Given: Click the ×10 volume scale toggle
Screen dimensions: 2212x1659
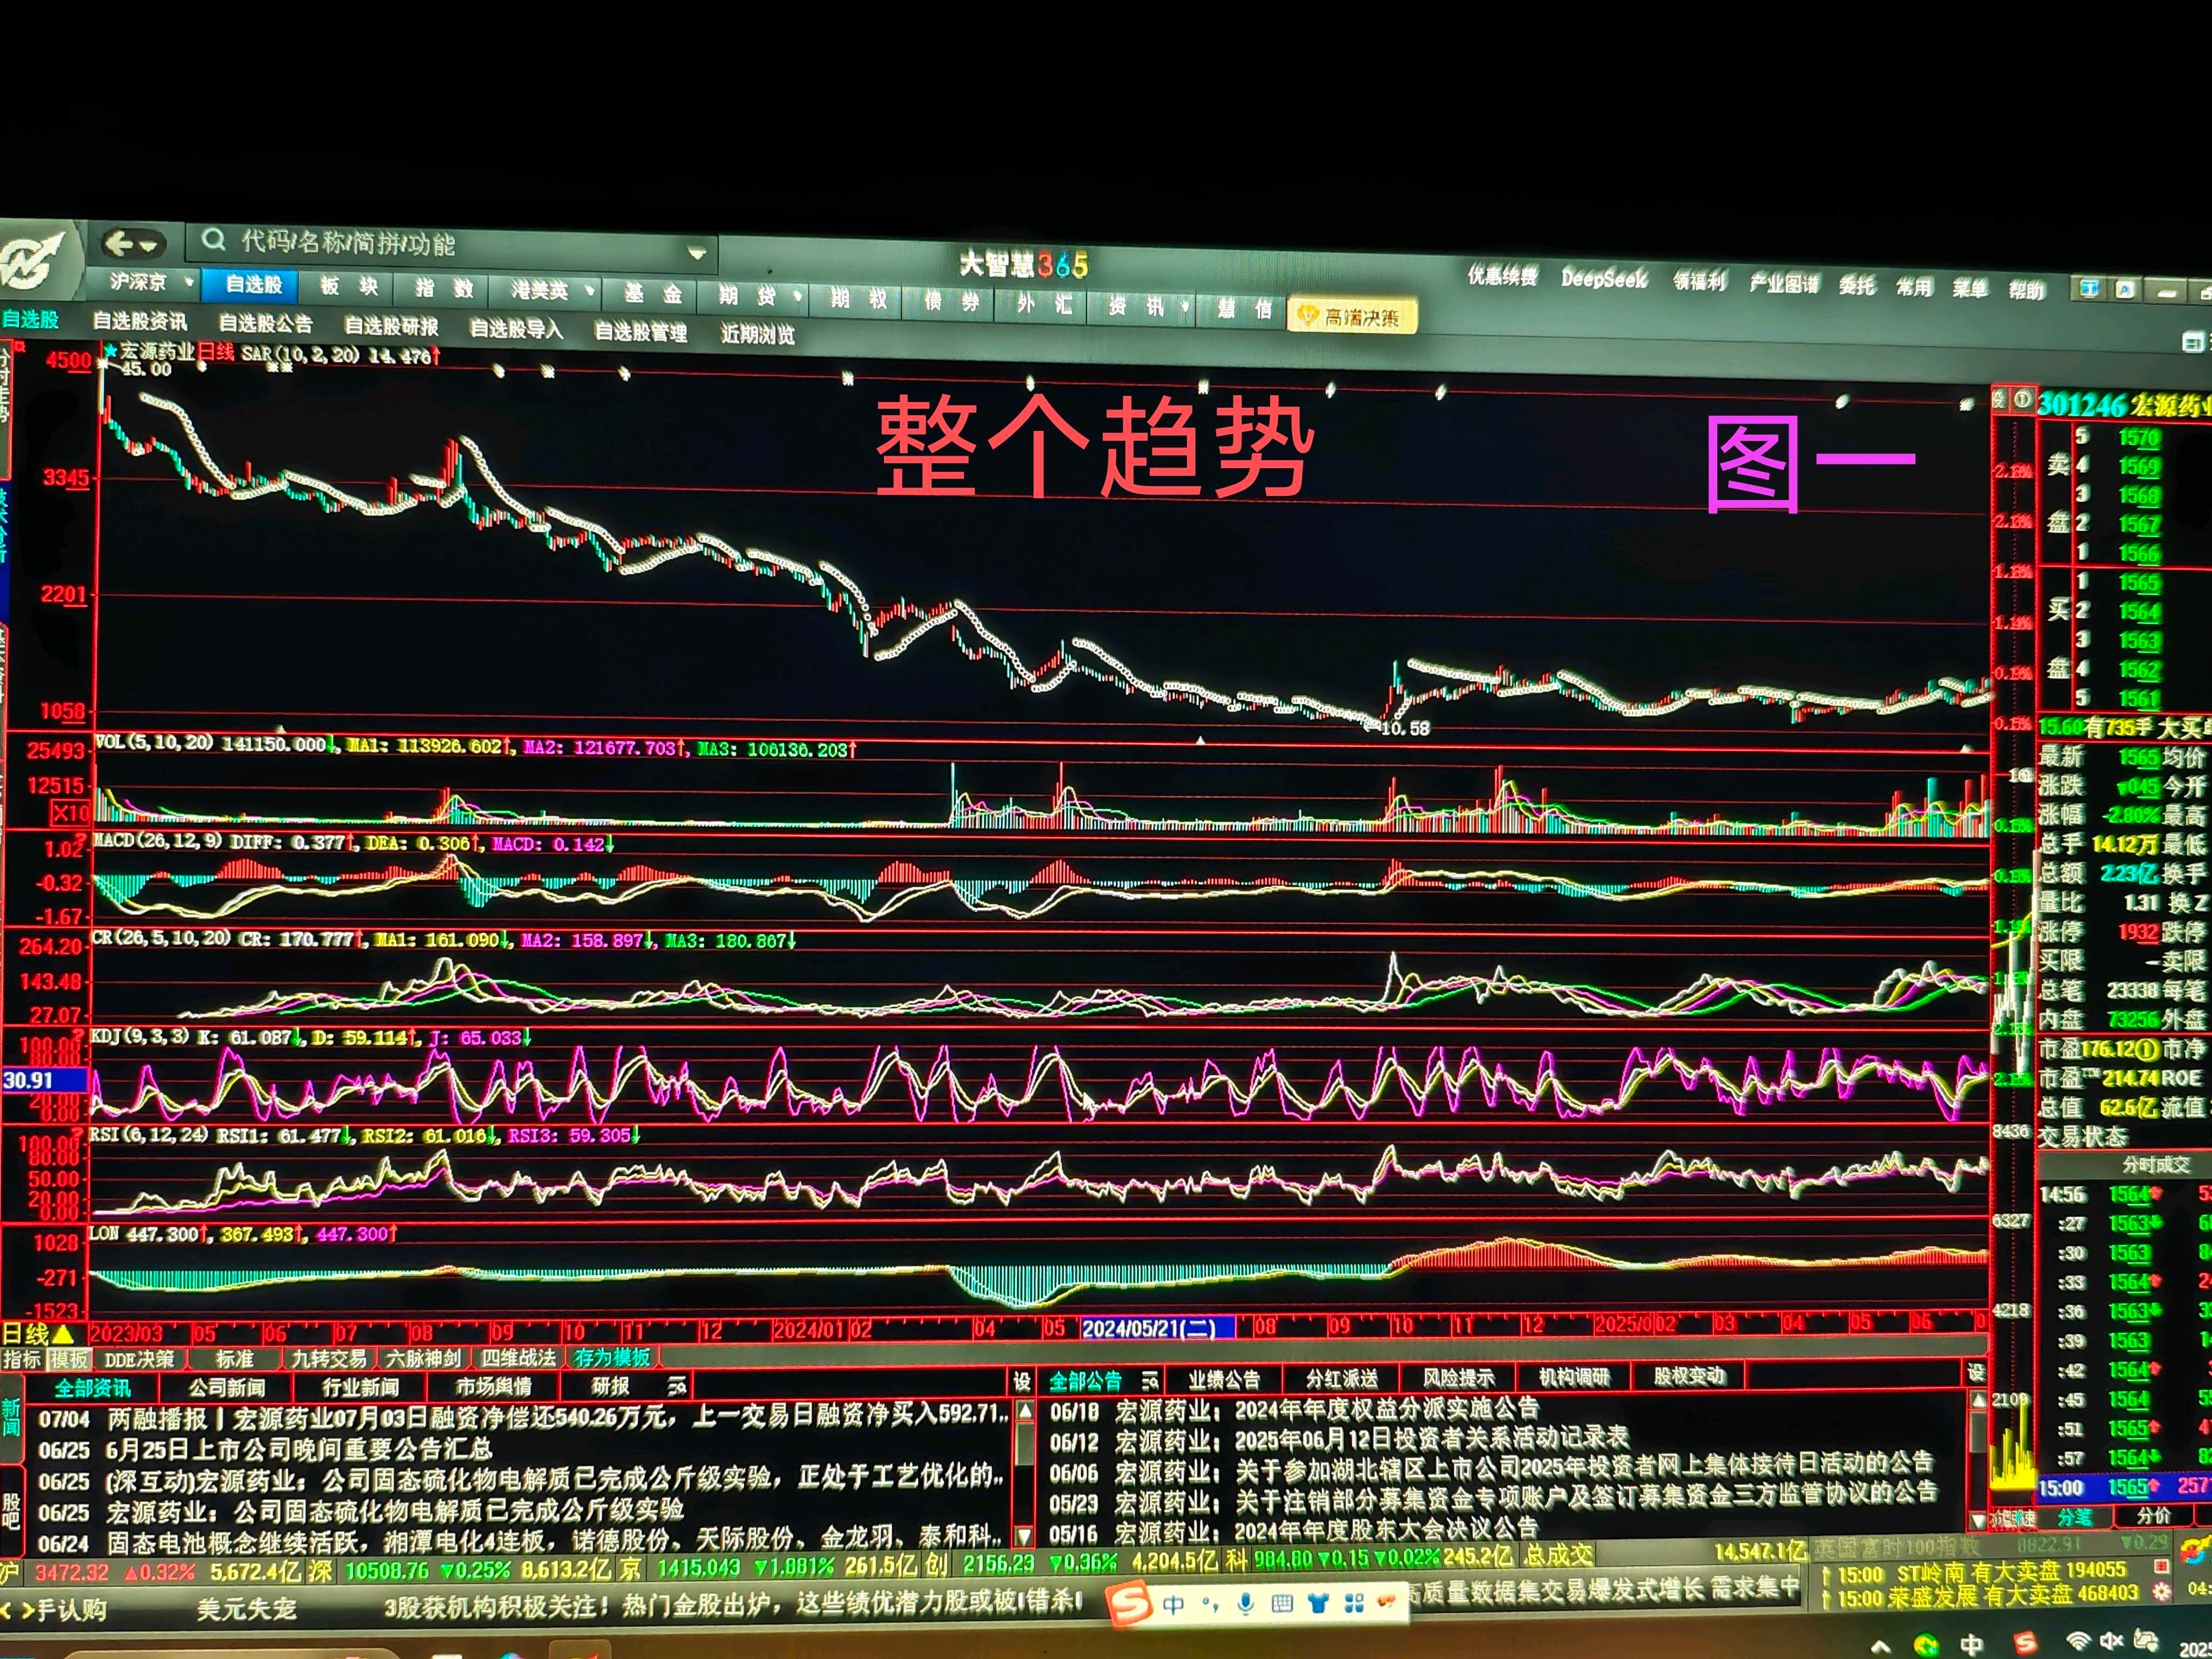Looking at the screenshot, I should [x=70, y=814].
